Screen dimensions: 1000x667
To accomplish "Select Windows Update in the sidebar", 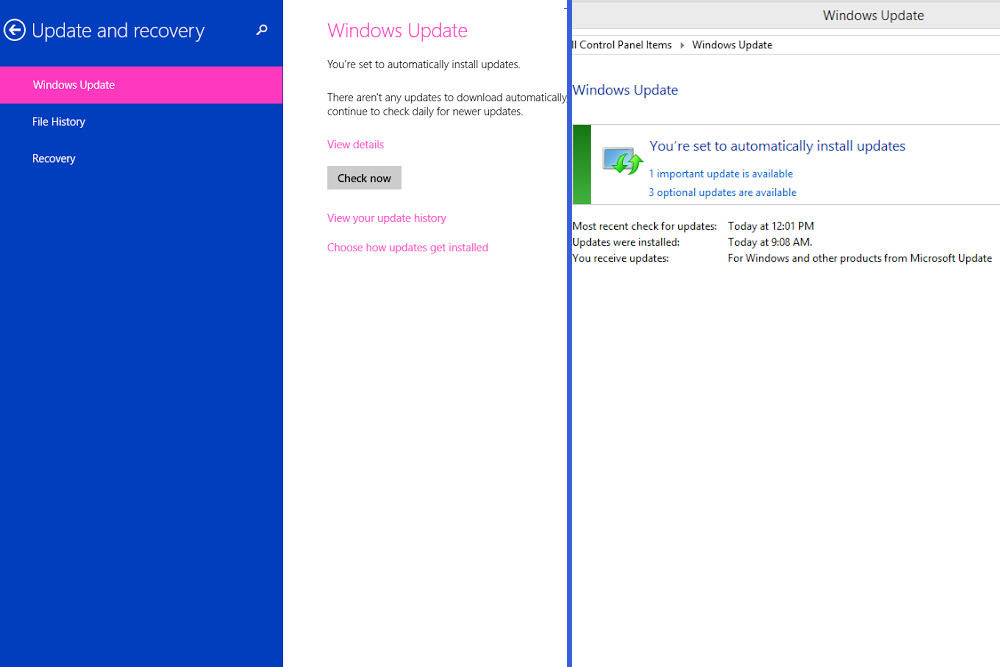I will click(x=141, y=85).
